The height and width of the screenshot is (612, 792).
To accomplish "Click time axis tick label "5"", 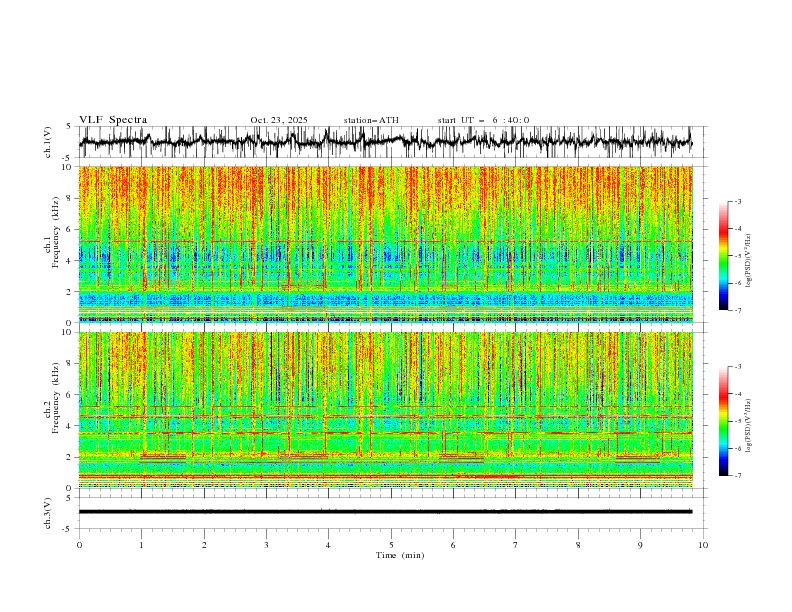I will tap(391, 545).
